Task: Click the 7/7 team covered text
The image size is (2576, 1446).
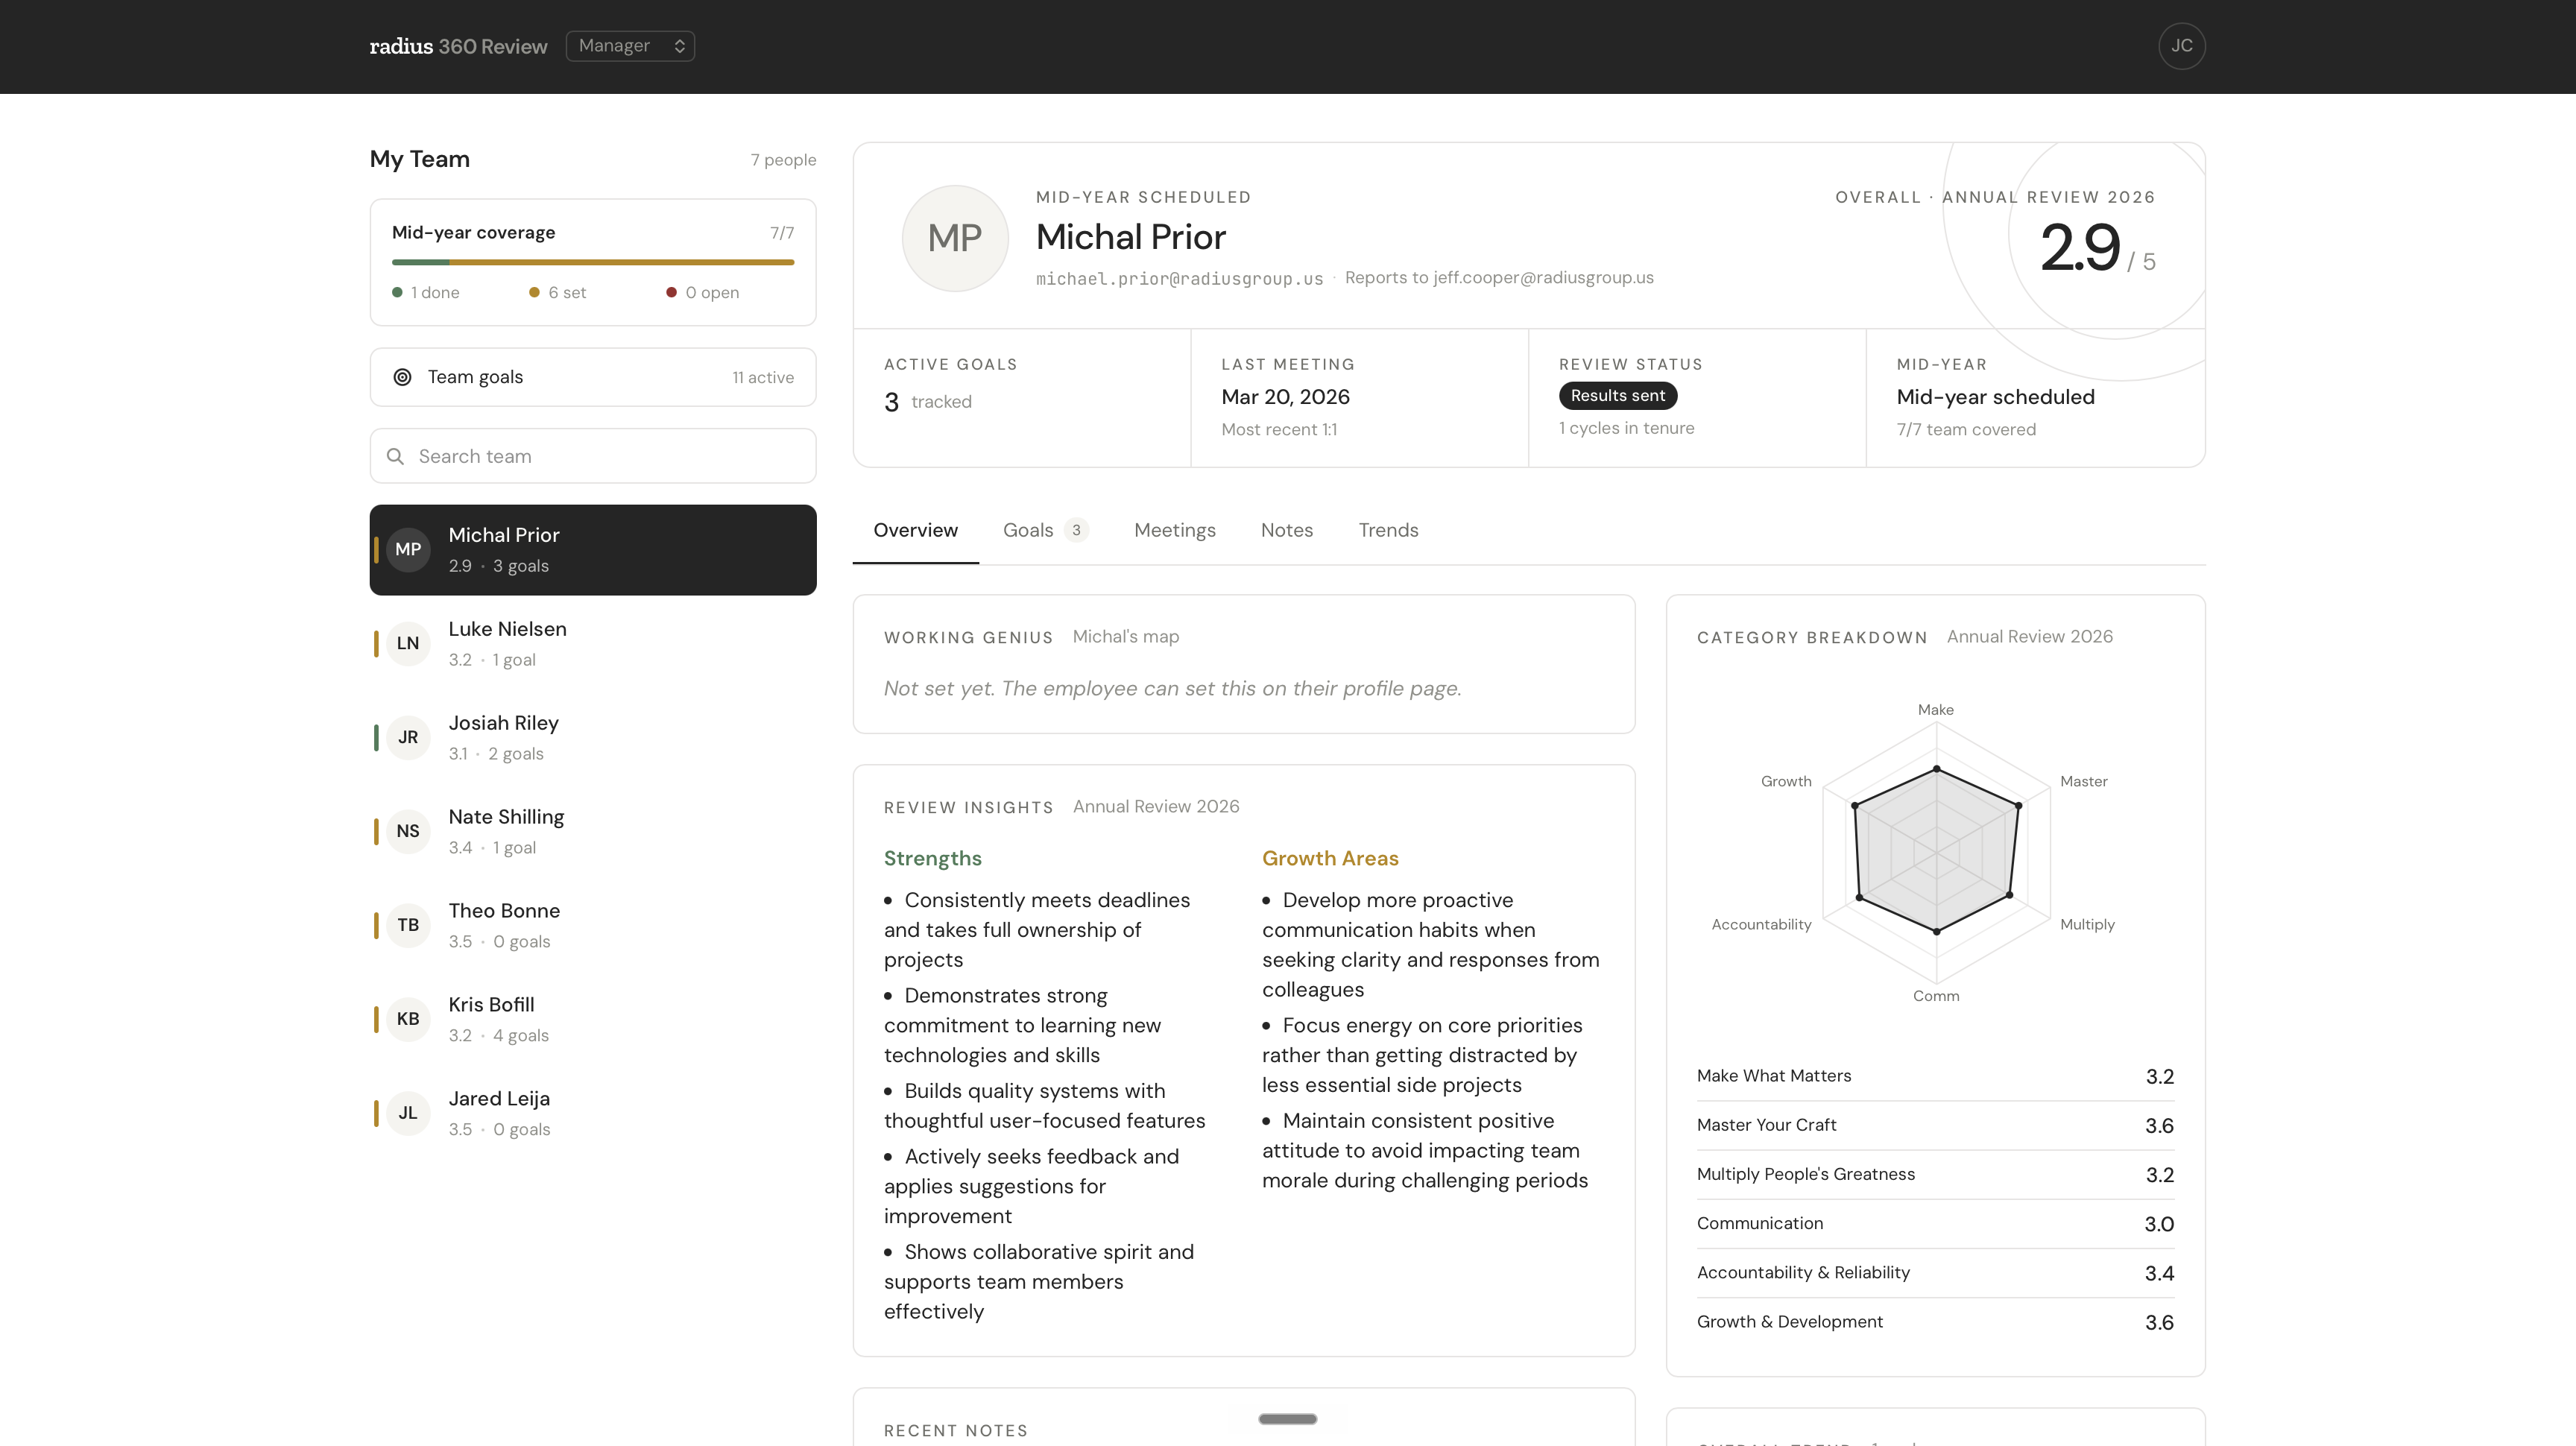Action: pyautogui.click(x=1966, y=429)
